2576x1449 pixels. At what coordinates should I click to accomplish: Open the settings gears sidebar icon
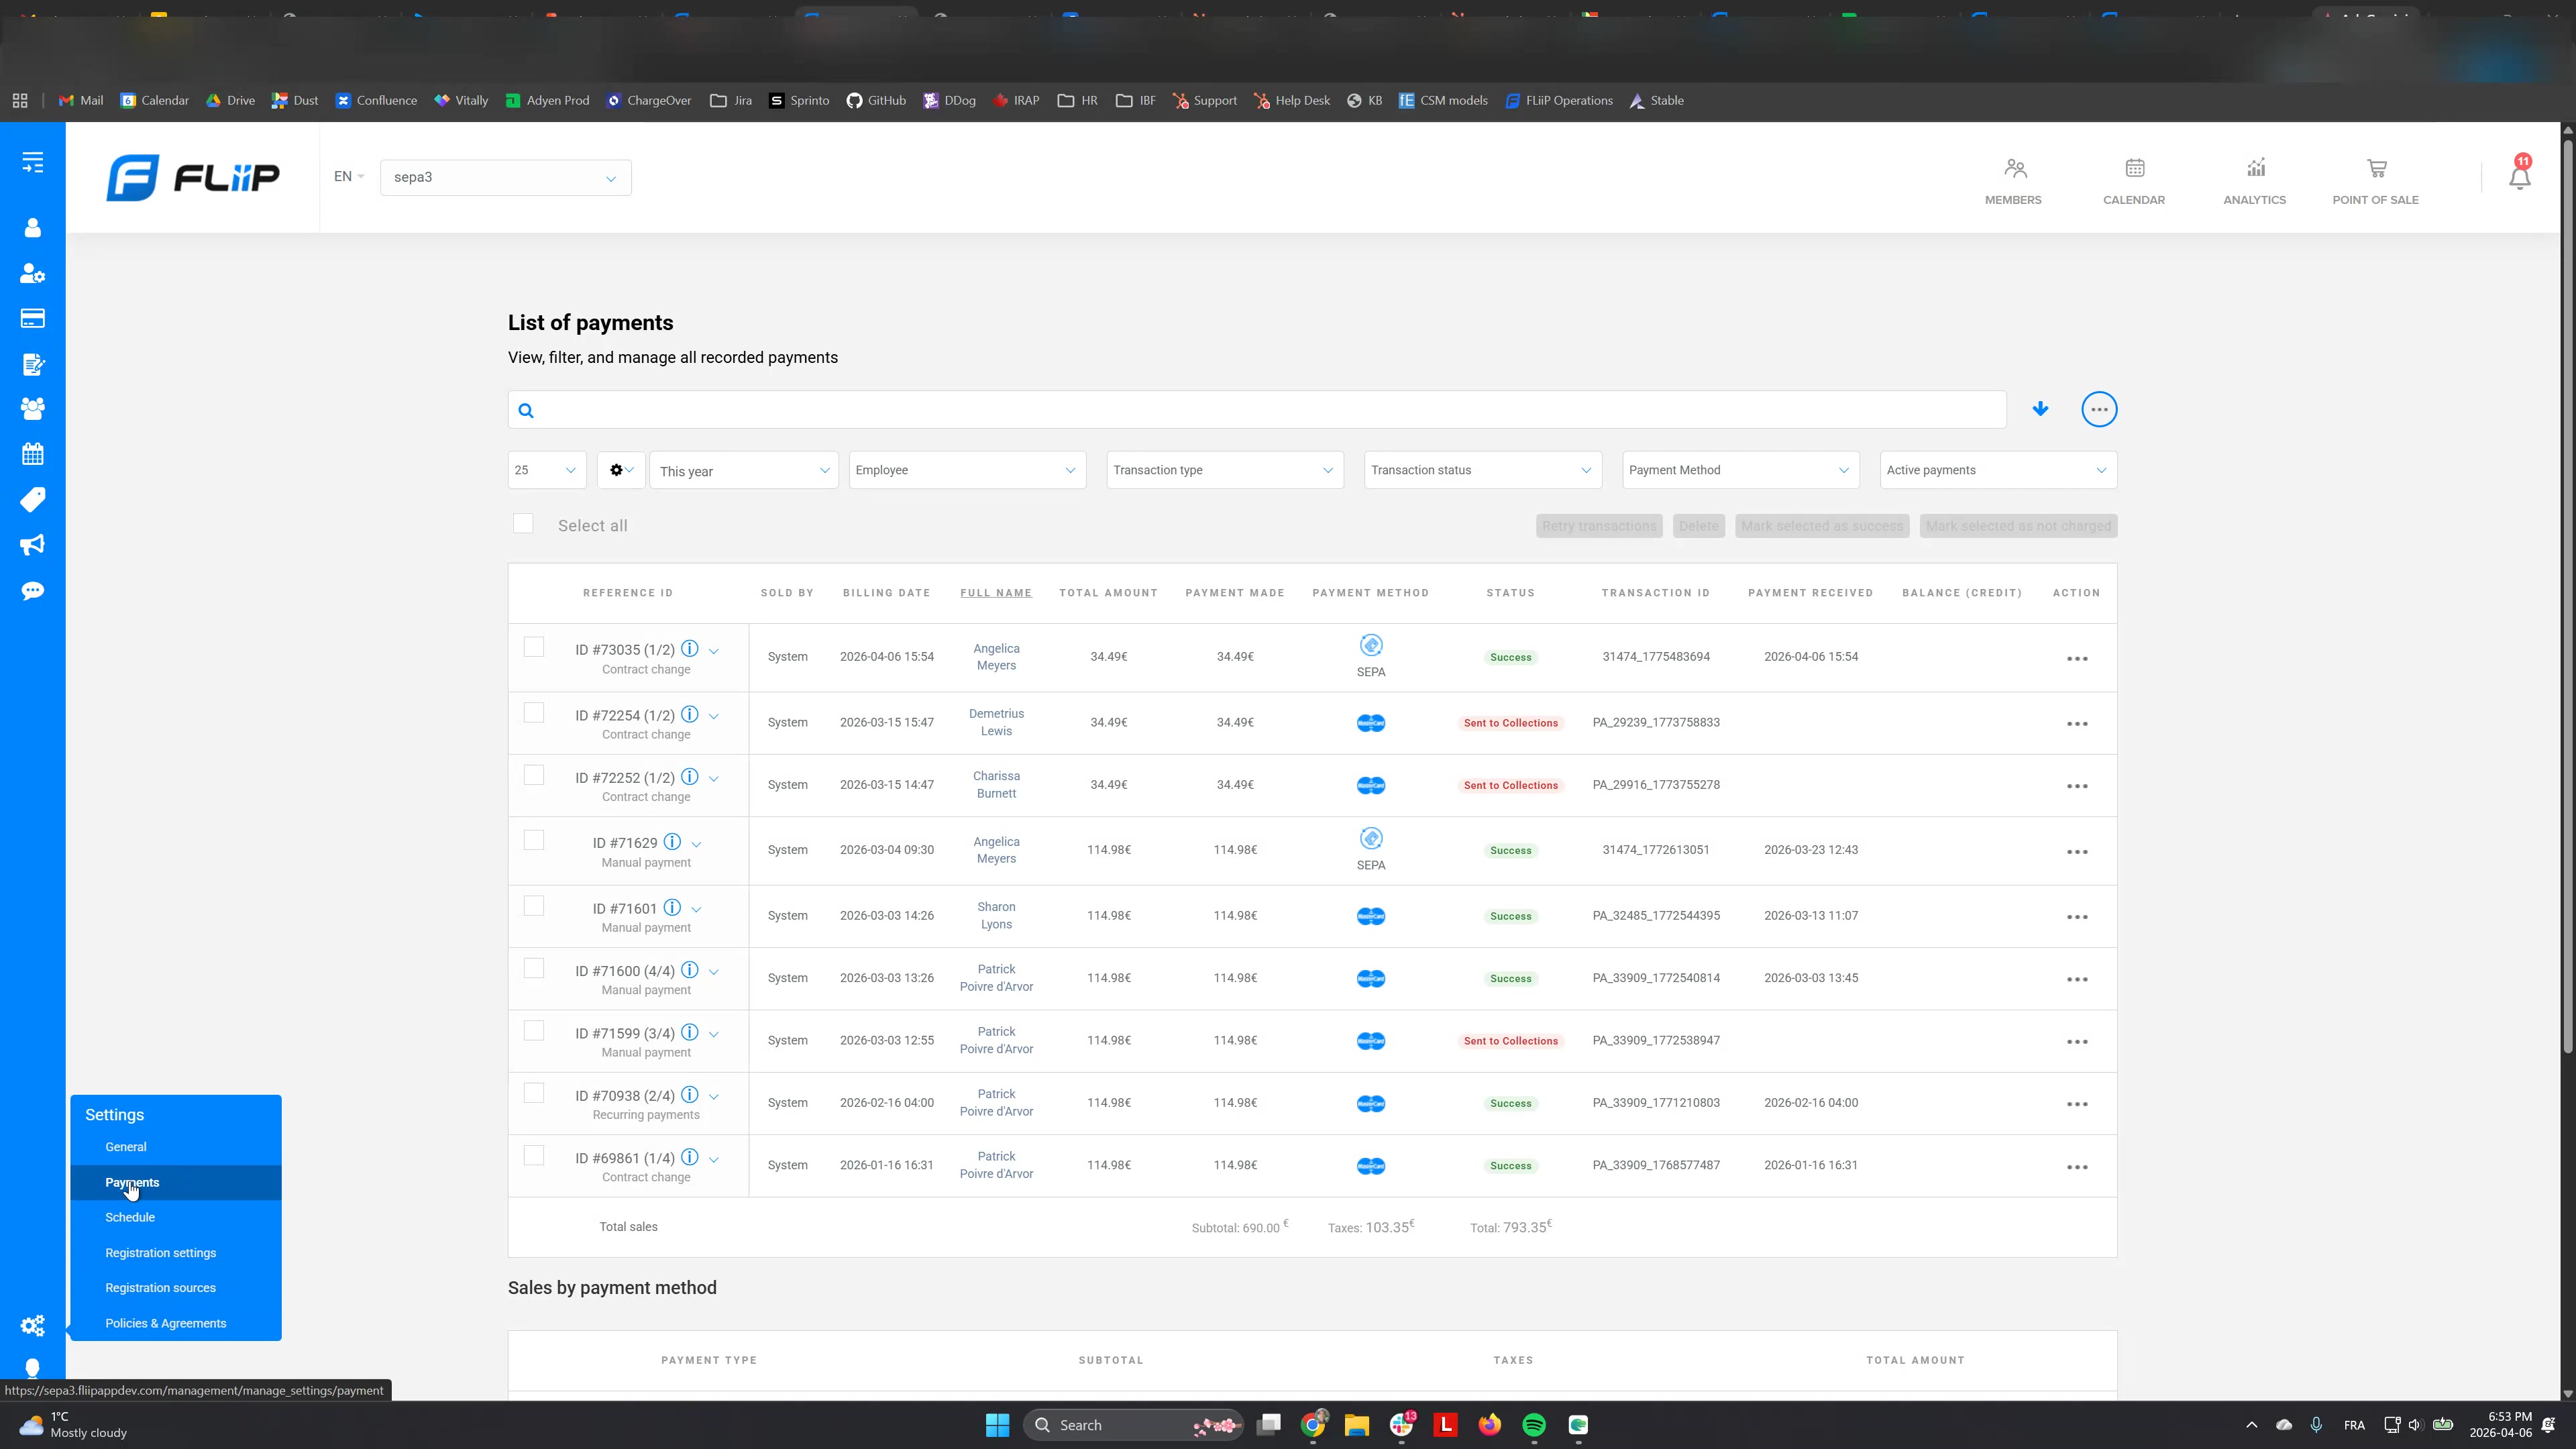[x=33, y=1326]
